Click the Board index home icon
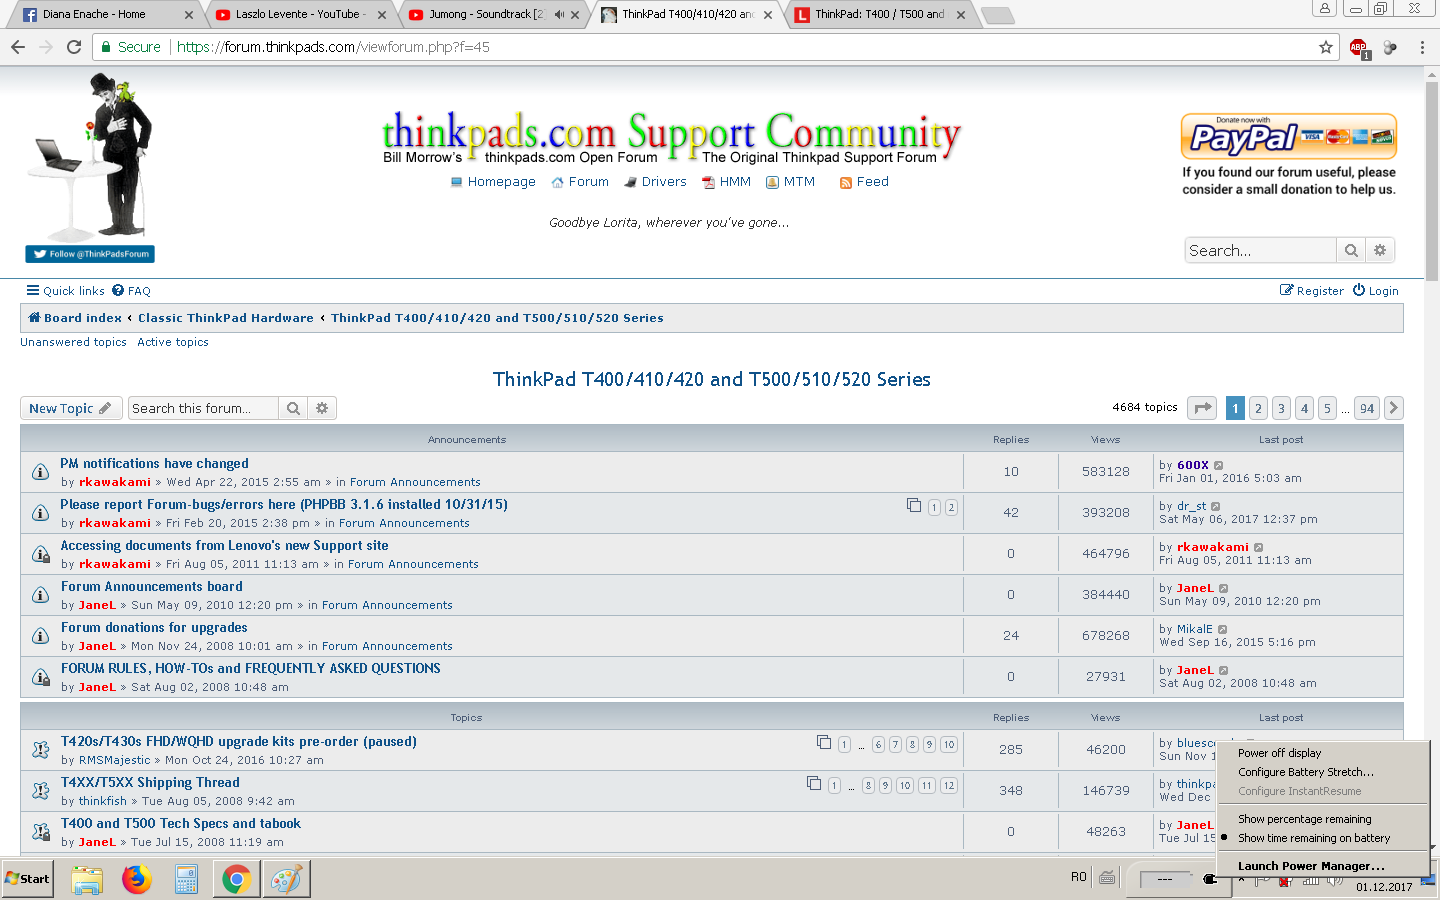This screenshot has height=900, width=1440. (x=35, y=318)
